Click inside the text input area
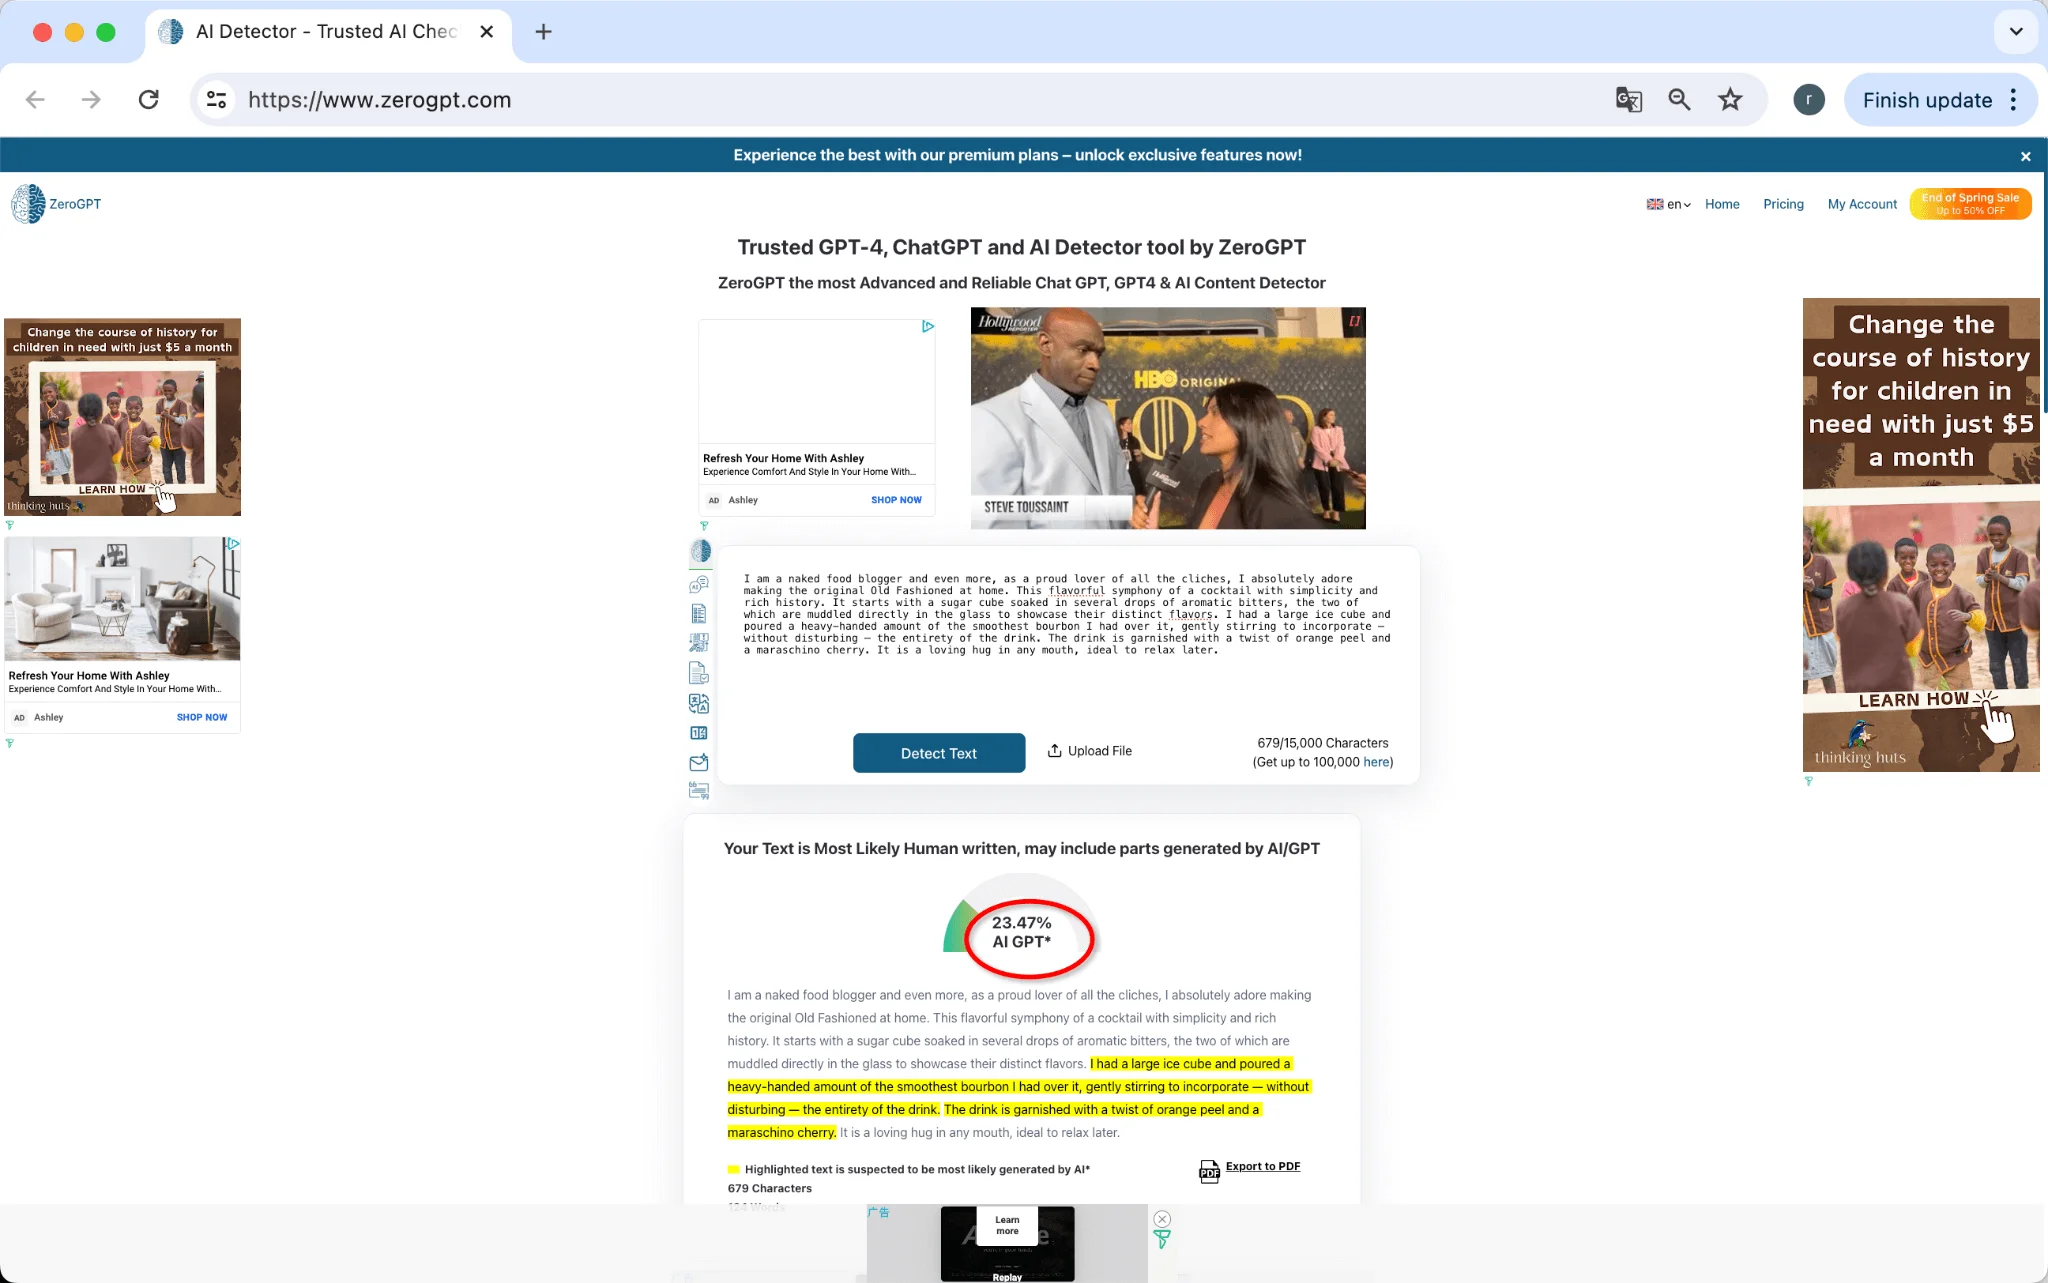 click(1068, 640)
